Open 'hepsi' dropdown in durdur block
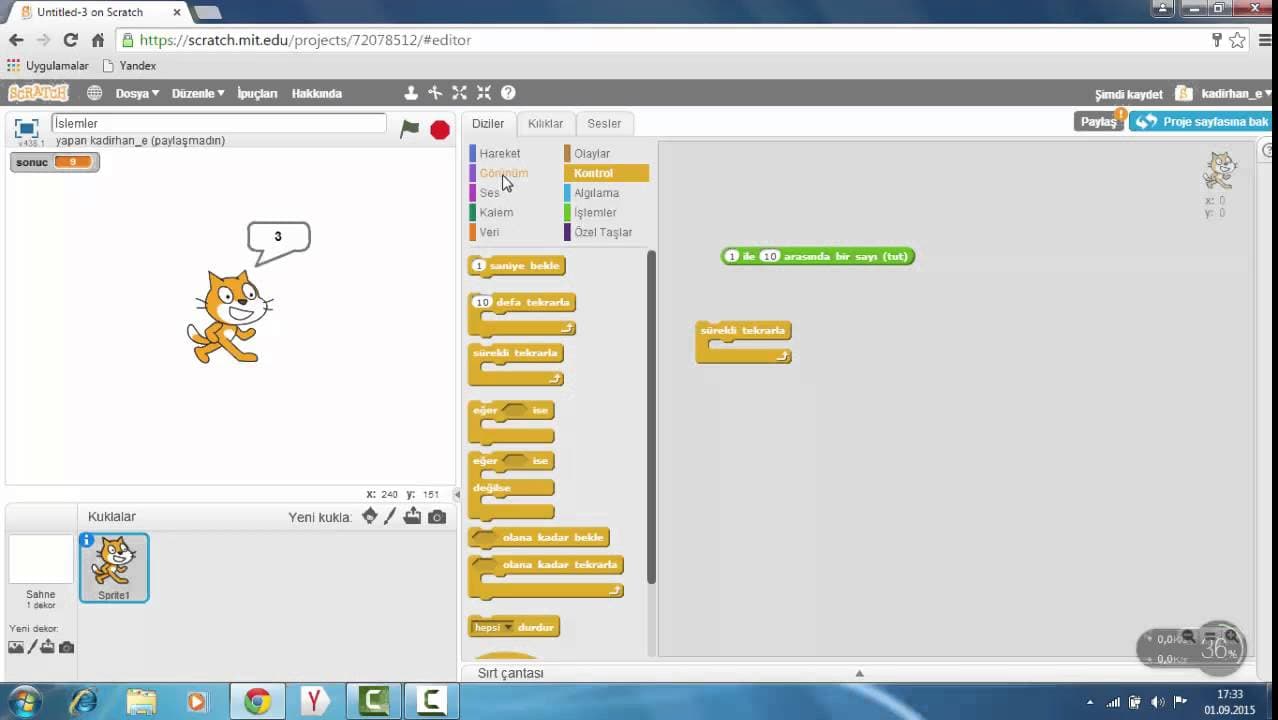Screen dimensions: 1278x720 tap(493, 627)
